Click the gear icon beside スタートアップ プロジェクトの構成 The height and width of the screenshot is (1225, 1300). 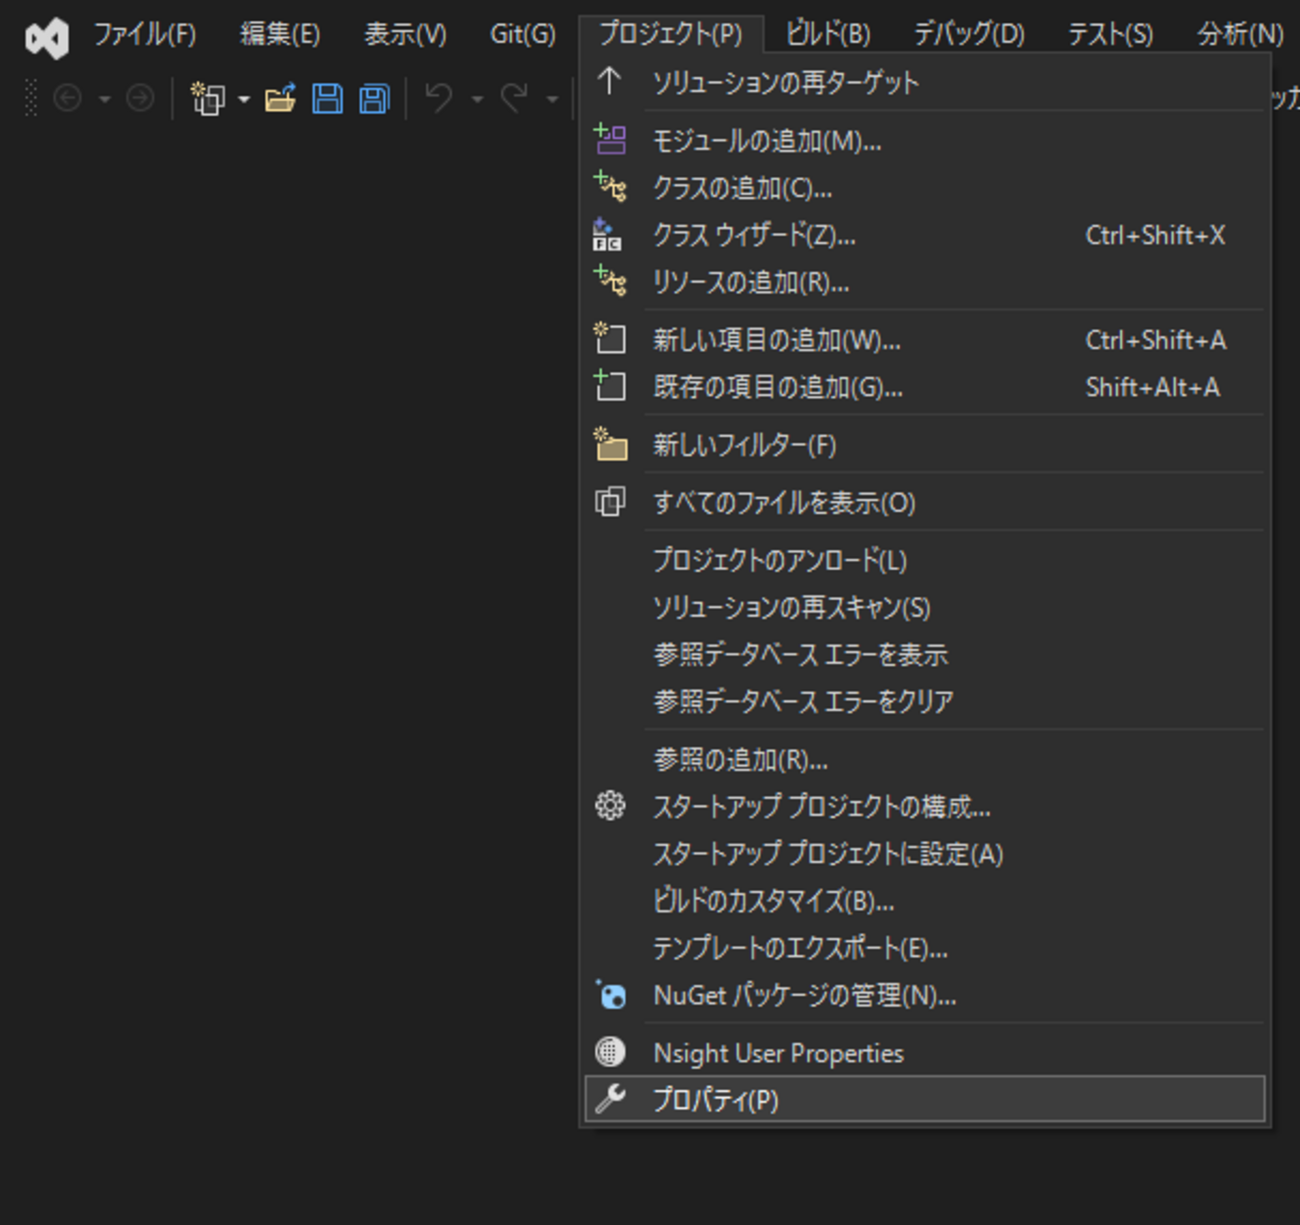(x=610, y=805)
